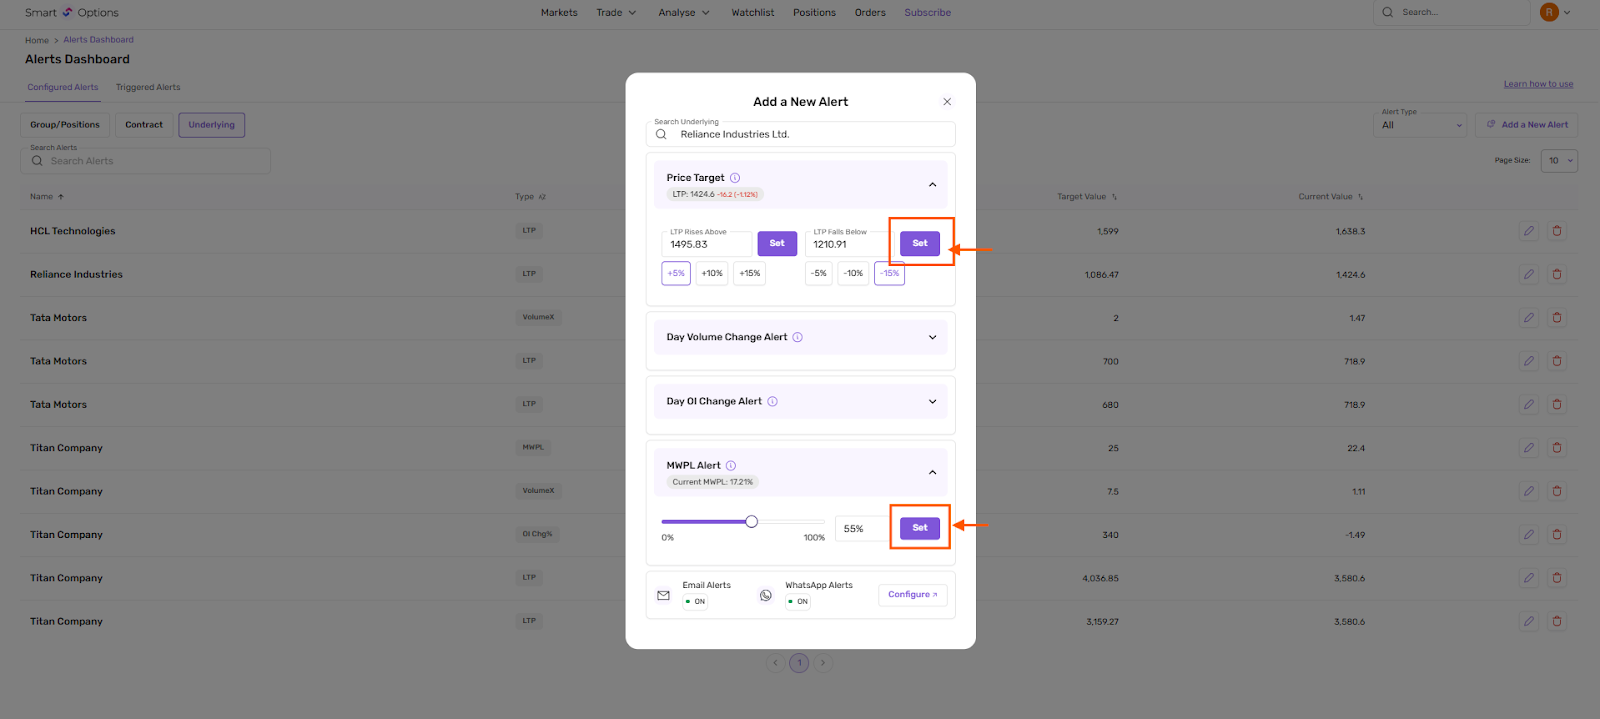Viewport: 1600px width, 719px height.
Task: Click Set button for LTP Rises Above
Action: (x=777, y=243)
